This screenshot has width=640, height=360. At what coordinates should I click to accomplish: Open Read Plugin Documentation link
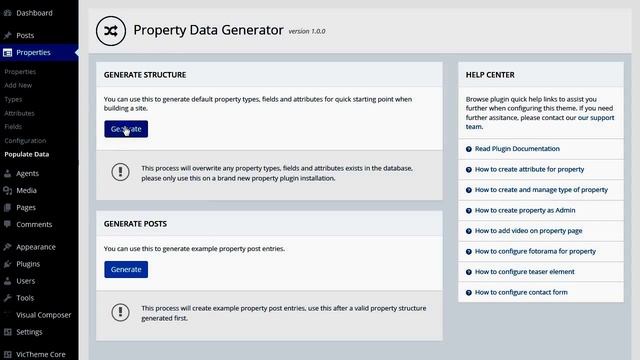[517, 149]
